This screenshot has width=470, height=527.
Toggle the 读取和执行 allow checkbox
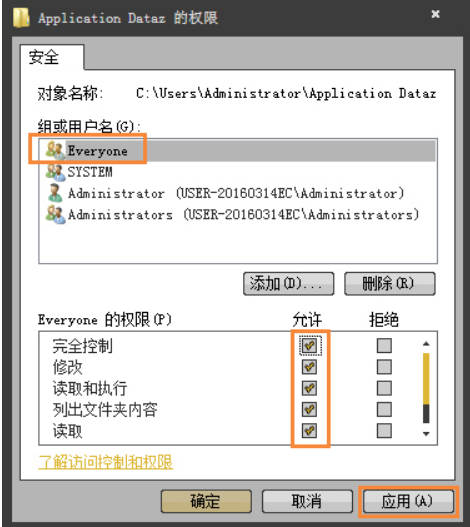pyautogui.click(x=310, y=388)
